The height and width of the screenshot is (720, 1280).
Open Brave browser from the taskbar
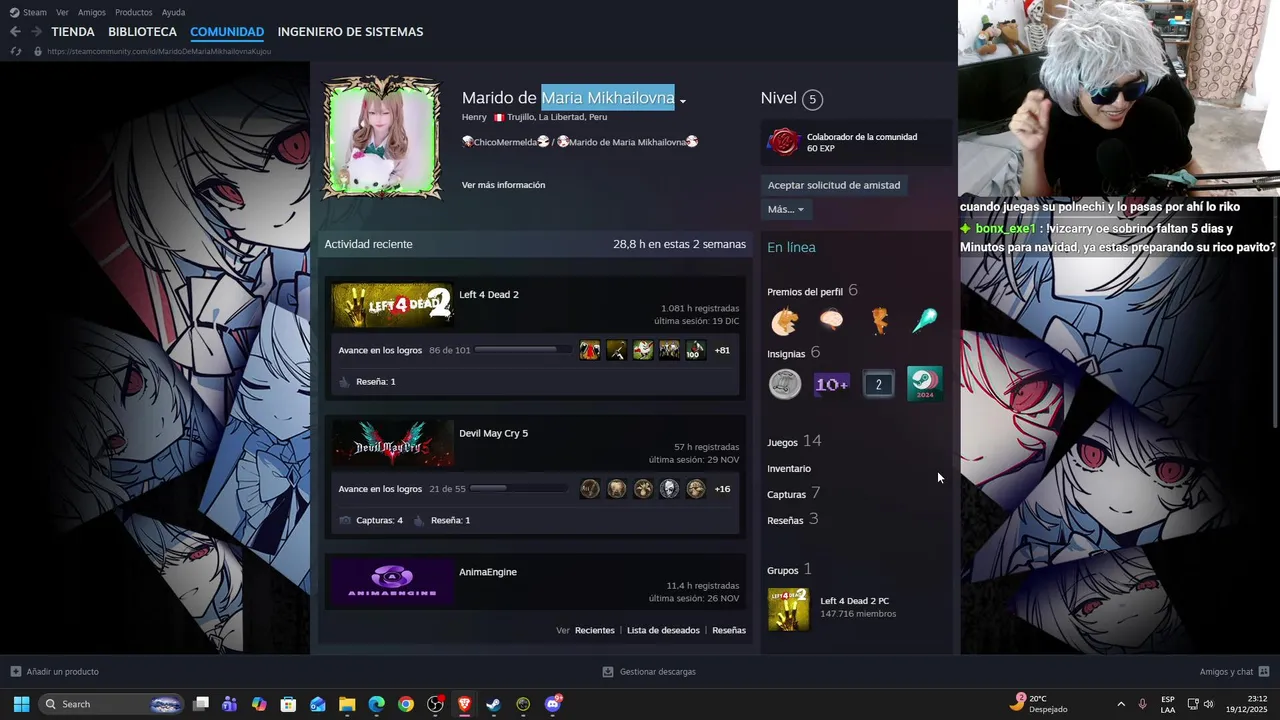pyautogui.click(x=464, y=704)
